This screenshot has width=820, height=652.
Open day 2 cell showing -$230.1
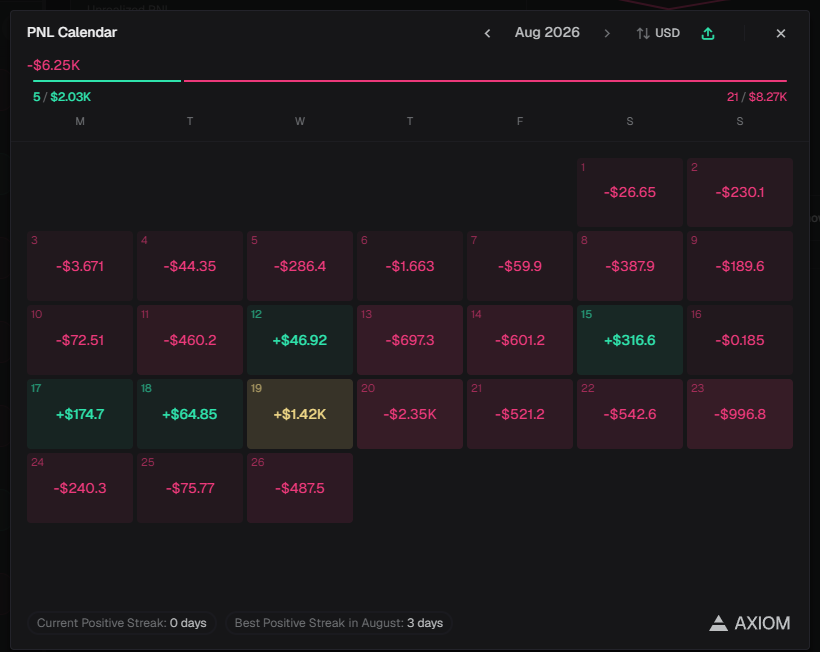740,192
